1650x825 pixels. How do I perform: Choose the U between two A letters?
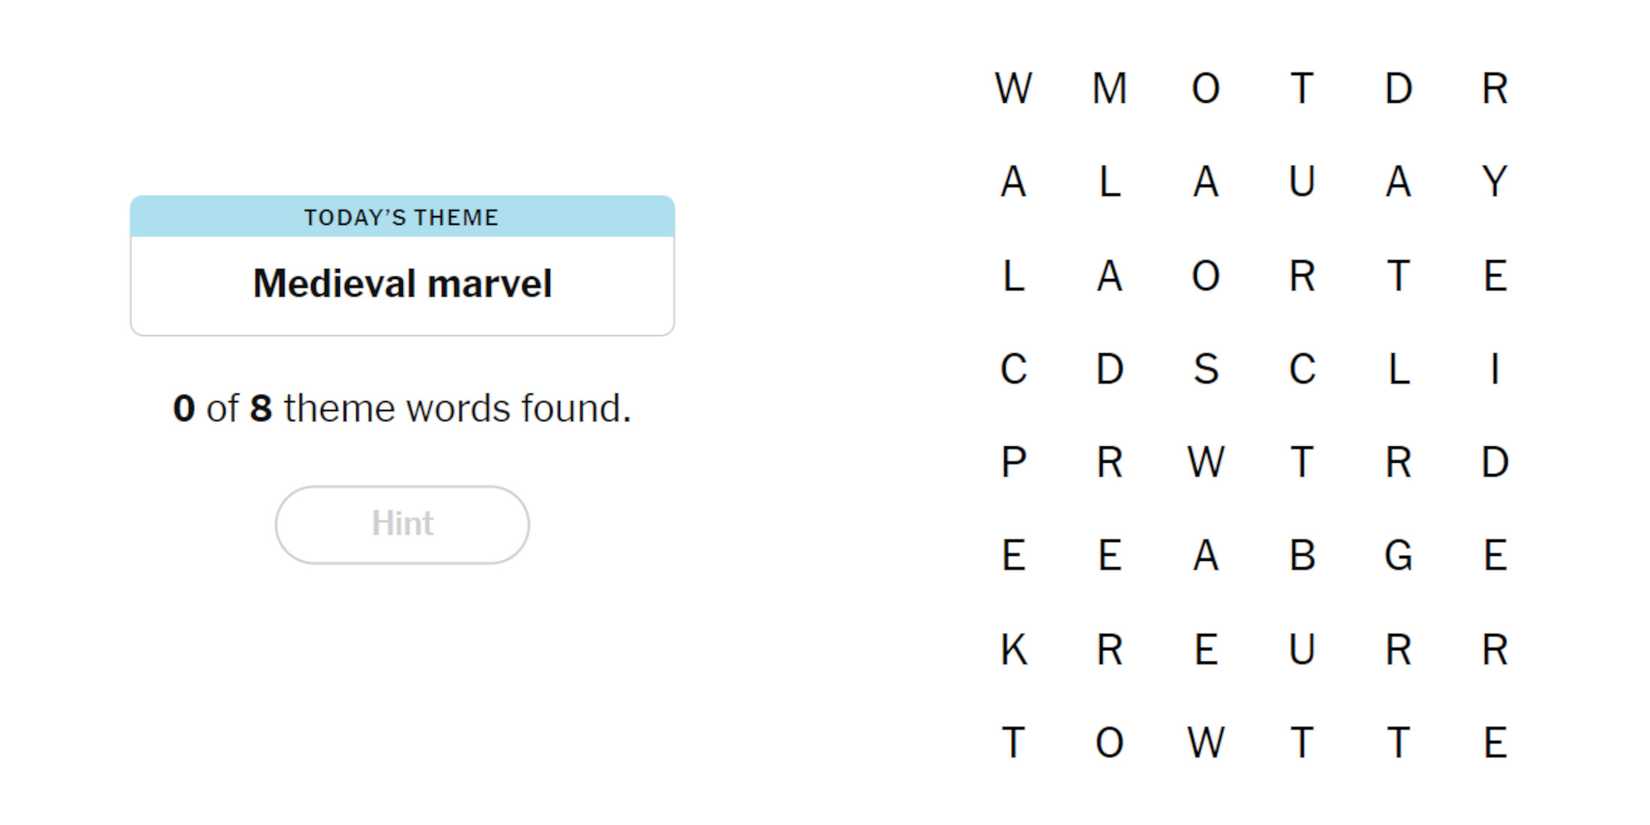point(1301,182)
